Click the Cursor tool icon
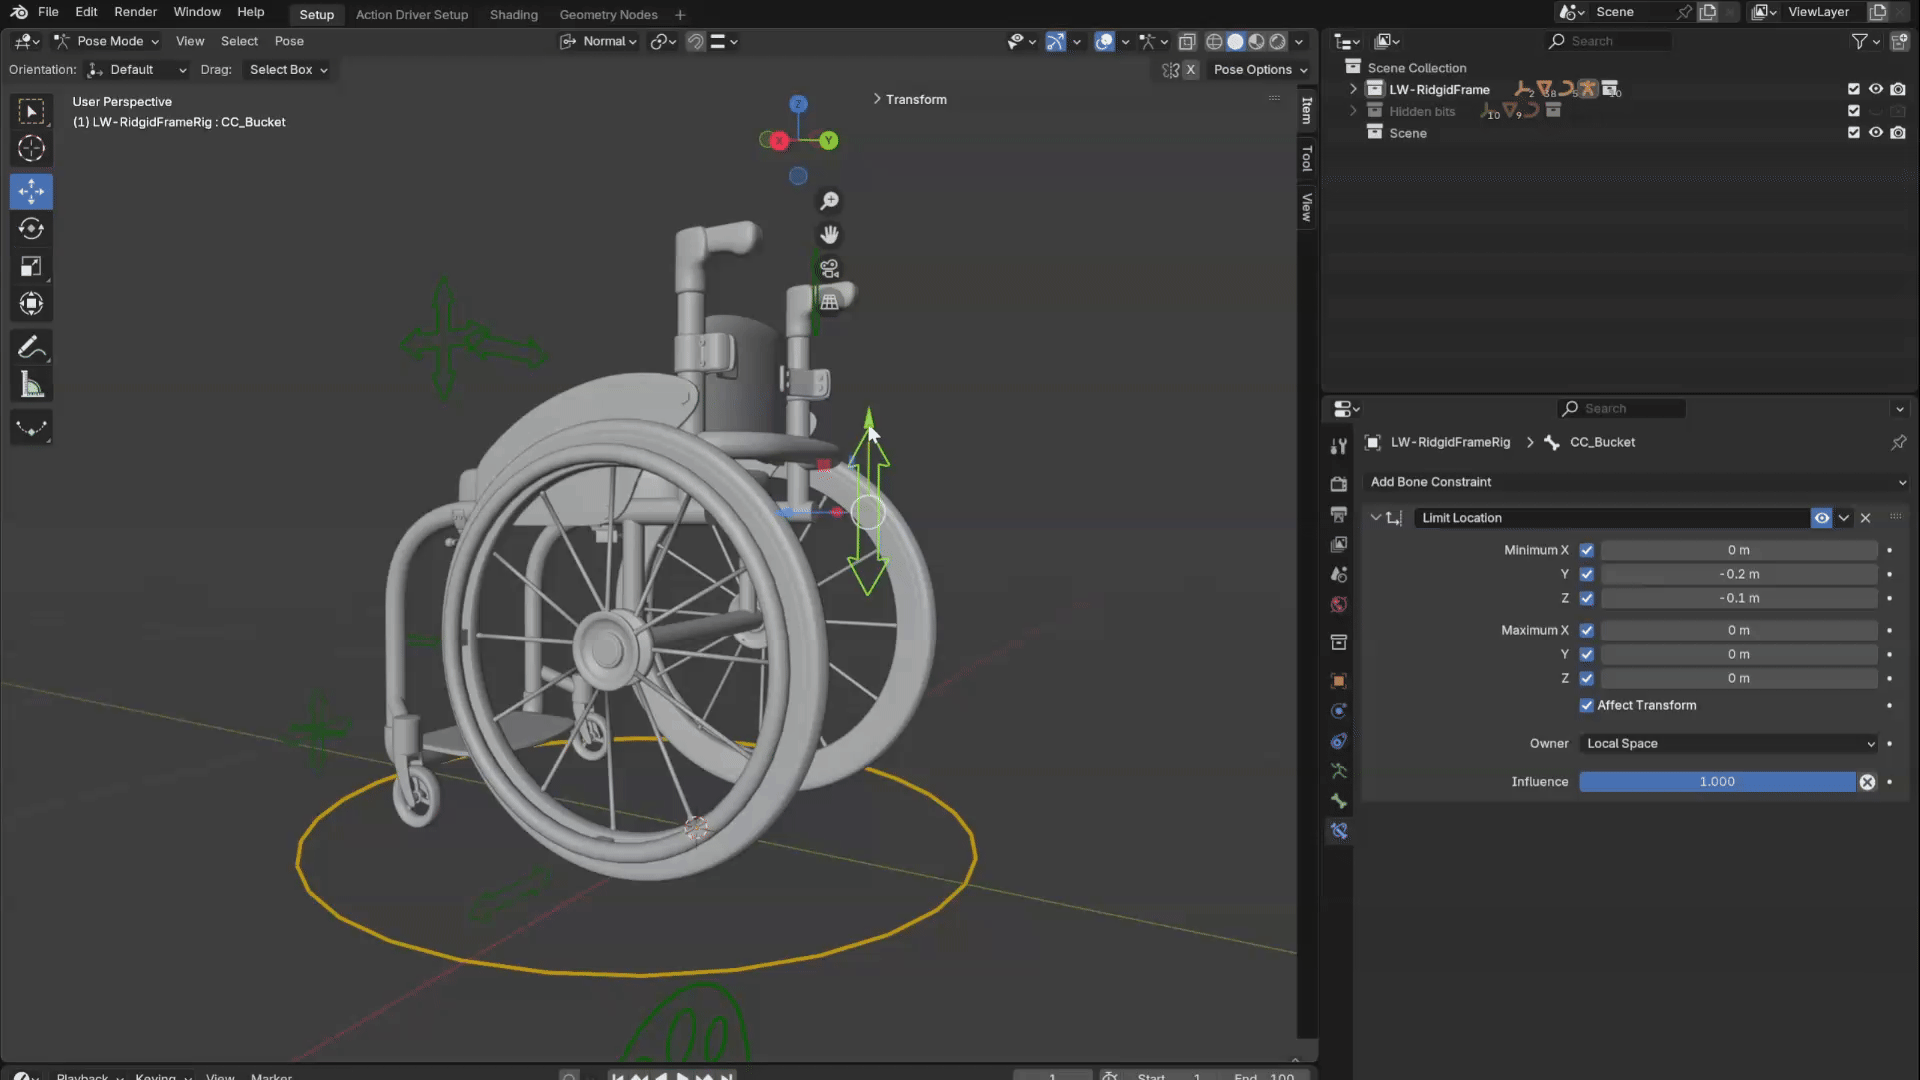 click(x=31, y=149)
